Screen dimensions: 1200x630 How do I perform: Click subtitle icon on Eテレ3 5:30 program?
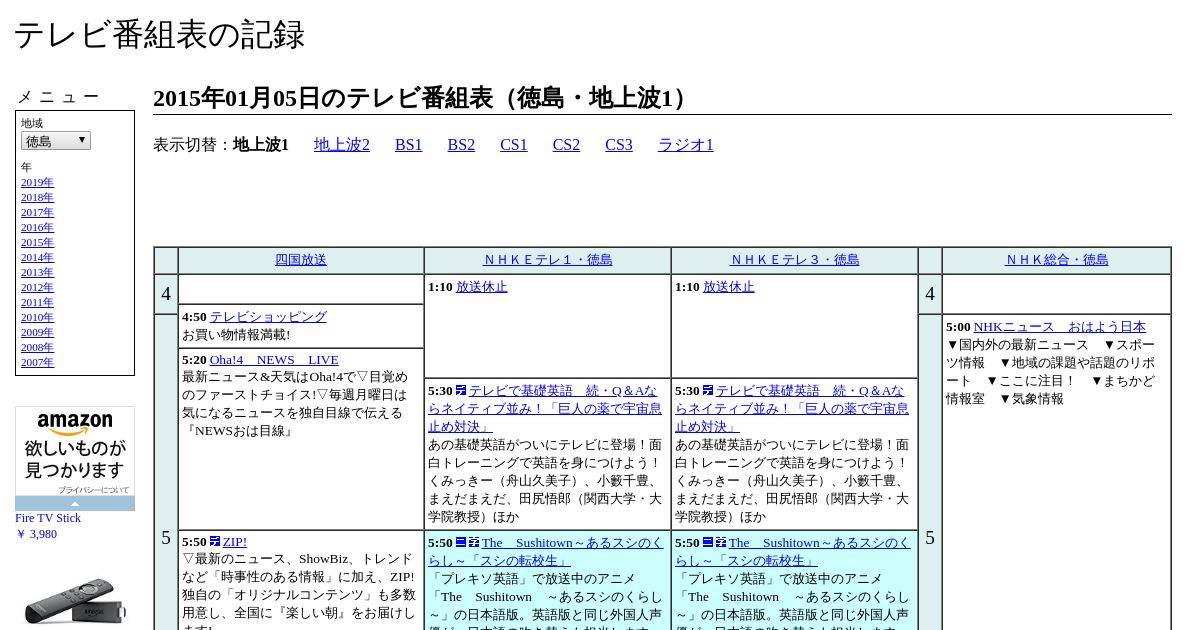coord(708,391)
